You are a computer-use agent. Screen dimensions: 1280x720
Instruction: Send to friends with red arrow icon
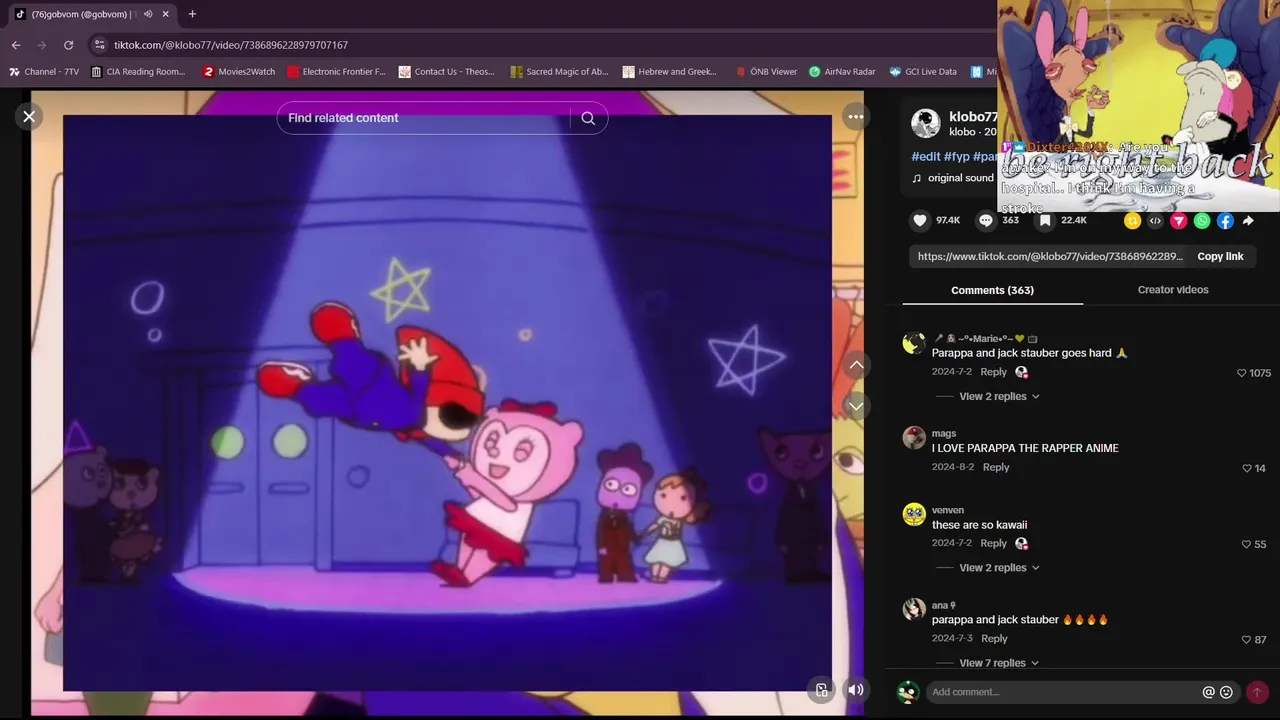(x=1179, y=221)
